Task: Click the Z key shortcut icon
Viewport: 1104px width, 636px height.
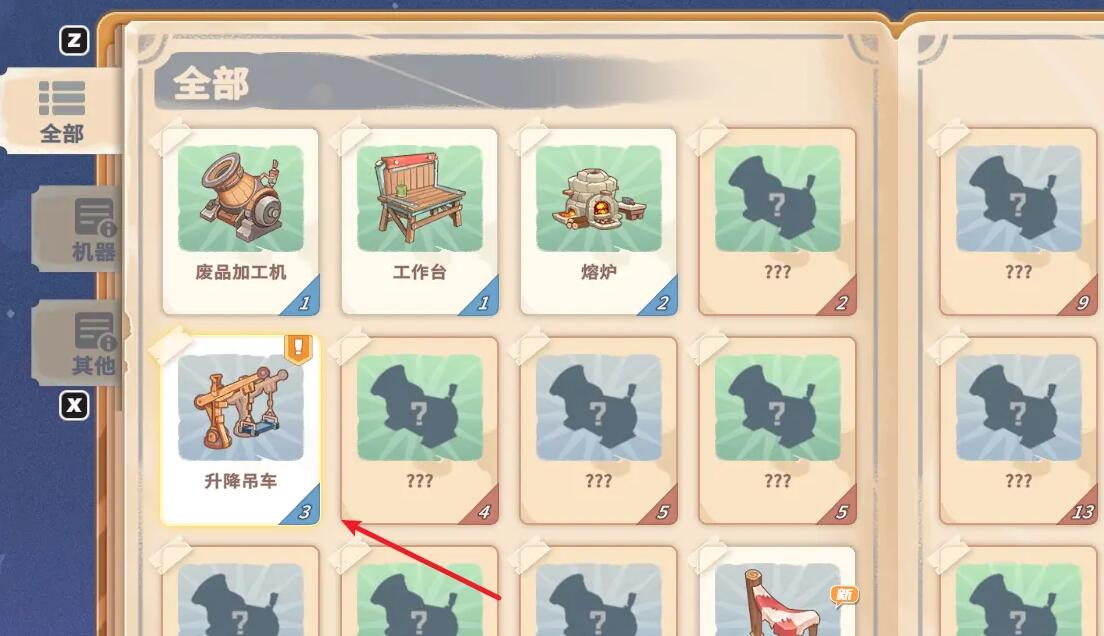Action: [x=74, y=41]
